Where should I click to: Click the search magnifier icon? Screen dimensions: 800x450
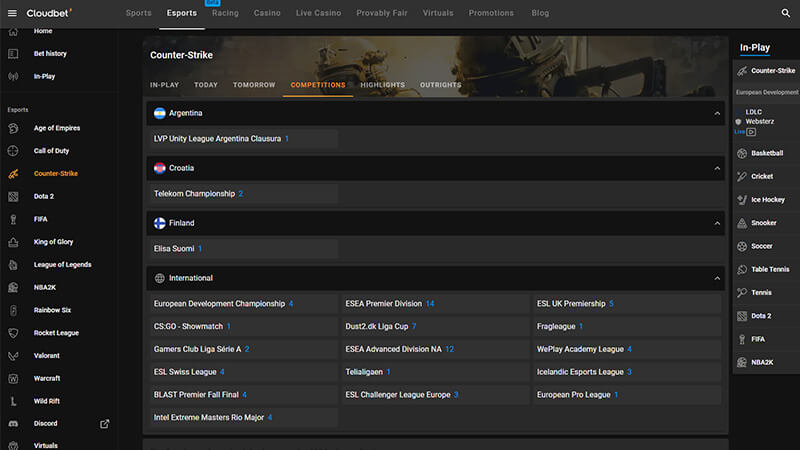[x=785, y=13]
